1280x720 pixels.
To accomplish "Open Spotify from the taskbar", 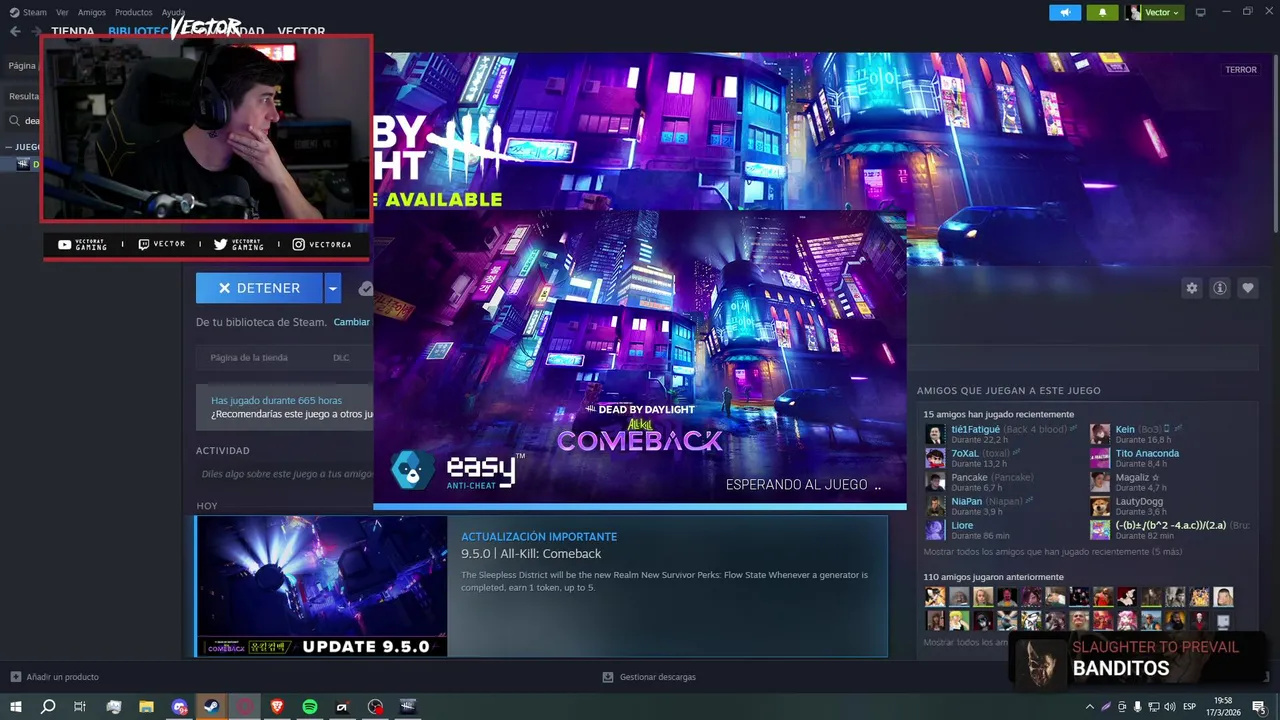I will (310, 706).
